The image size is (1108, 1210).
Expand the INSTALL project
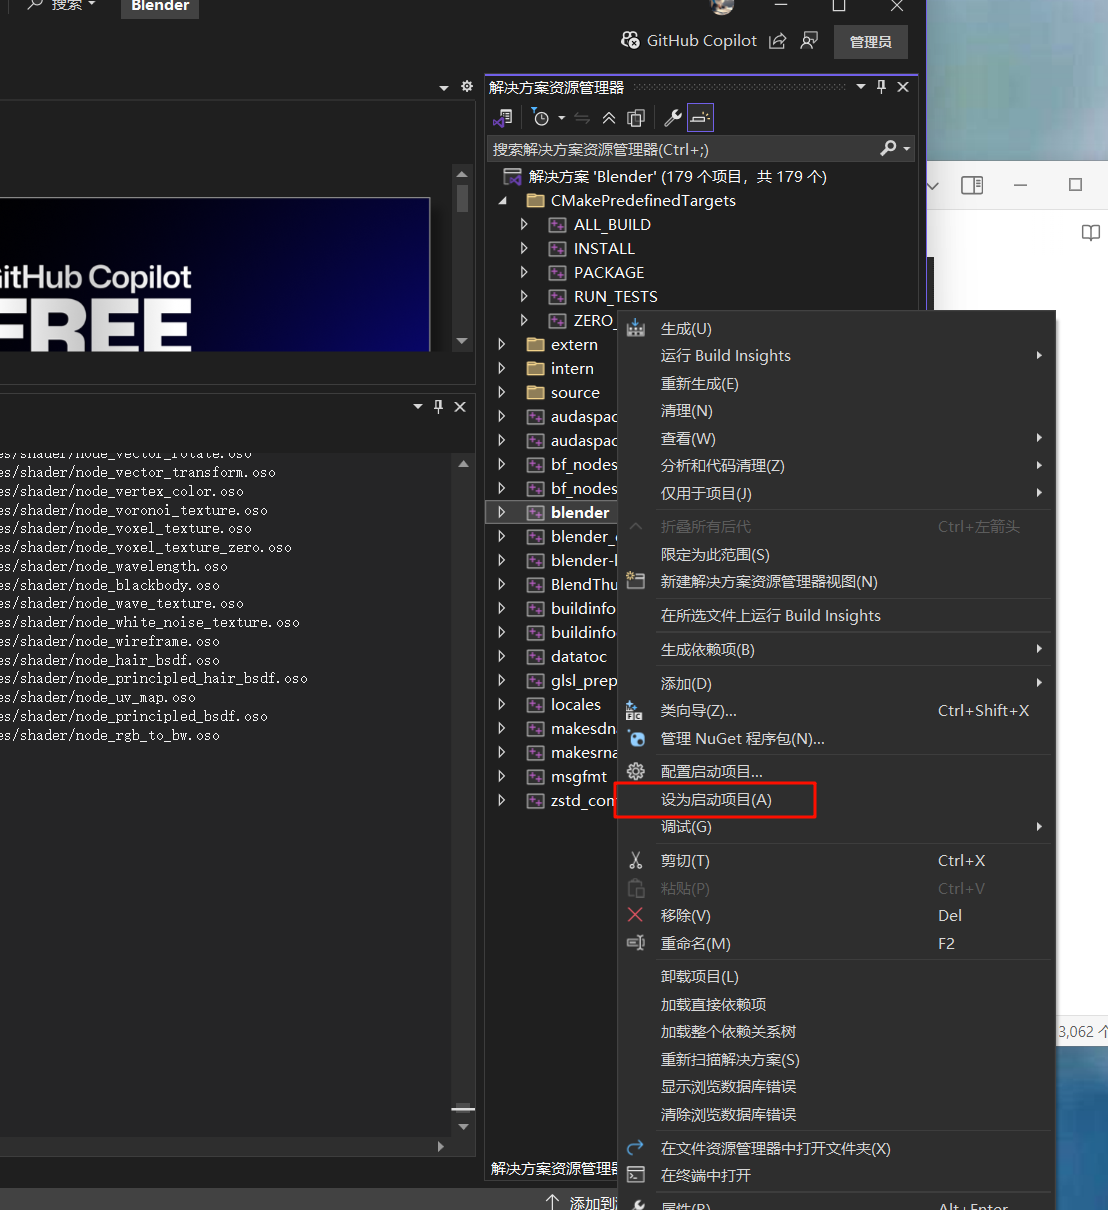[x=524, y=249]
